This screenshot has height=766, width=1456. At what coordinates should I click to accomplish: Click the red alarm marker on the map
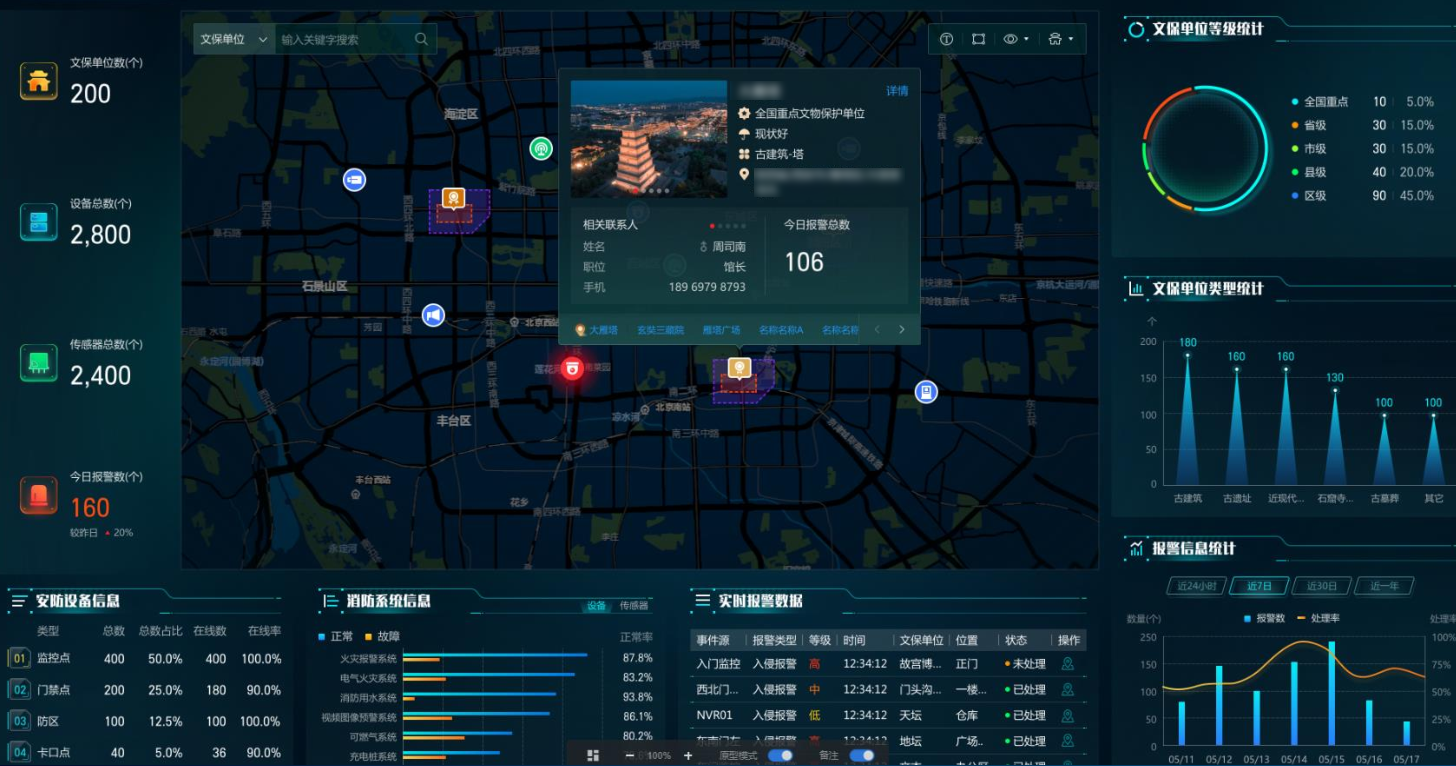coord(573,368)
